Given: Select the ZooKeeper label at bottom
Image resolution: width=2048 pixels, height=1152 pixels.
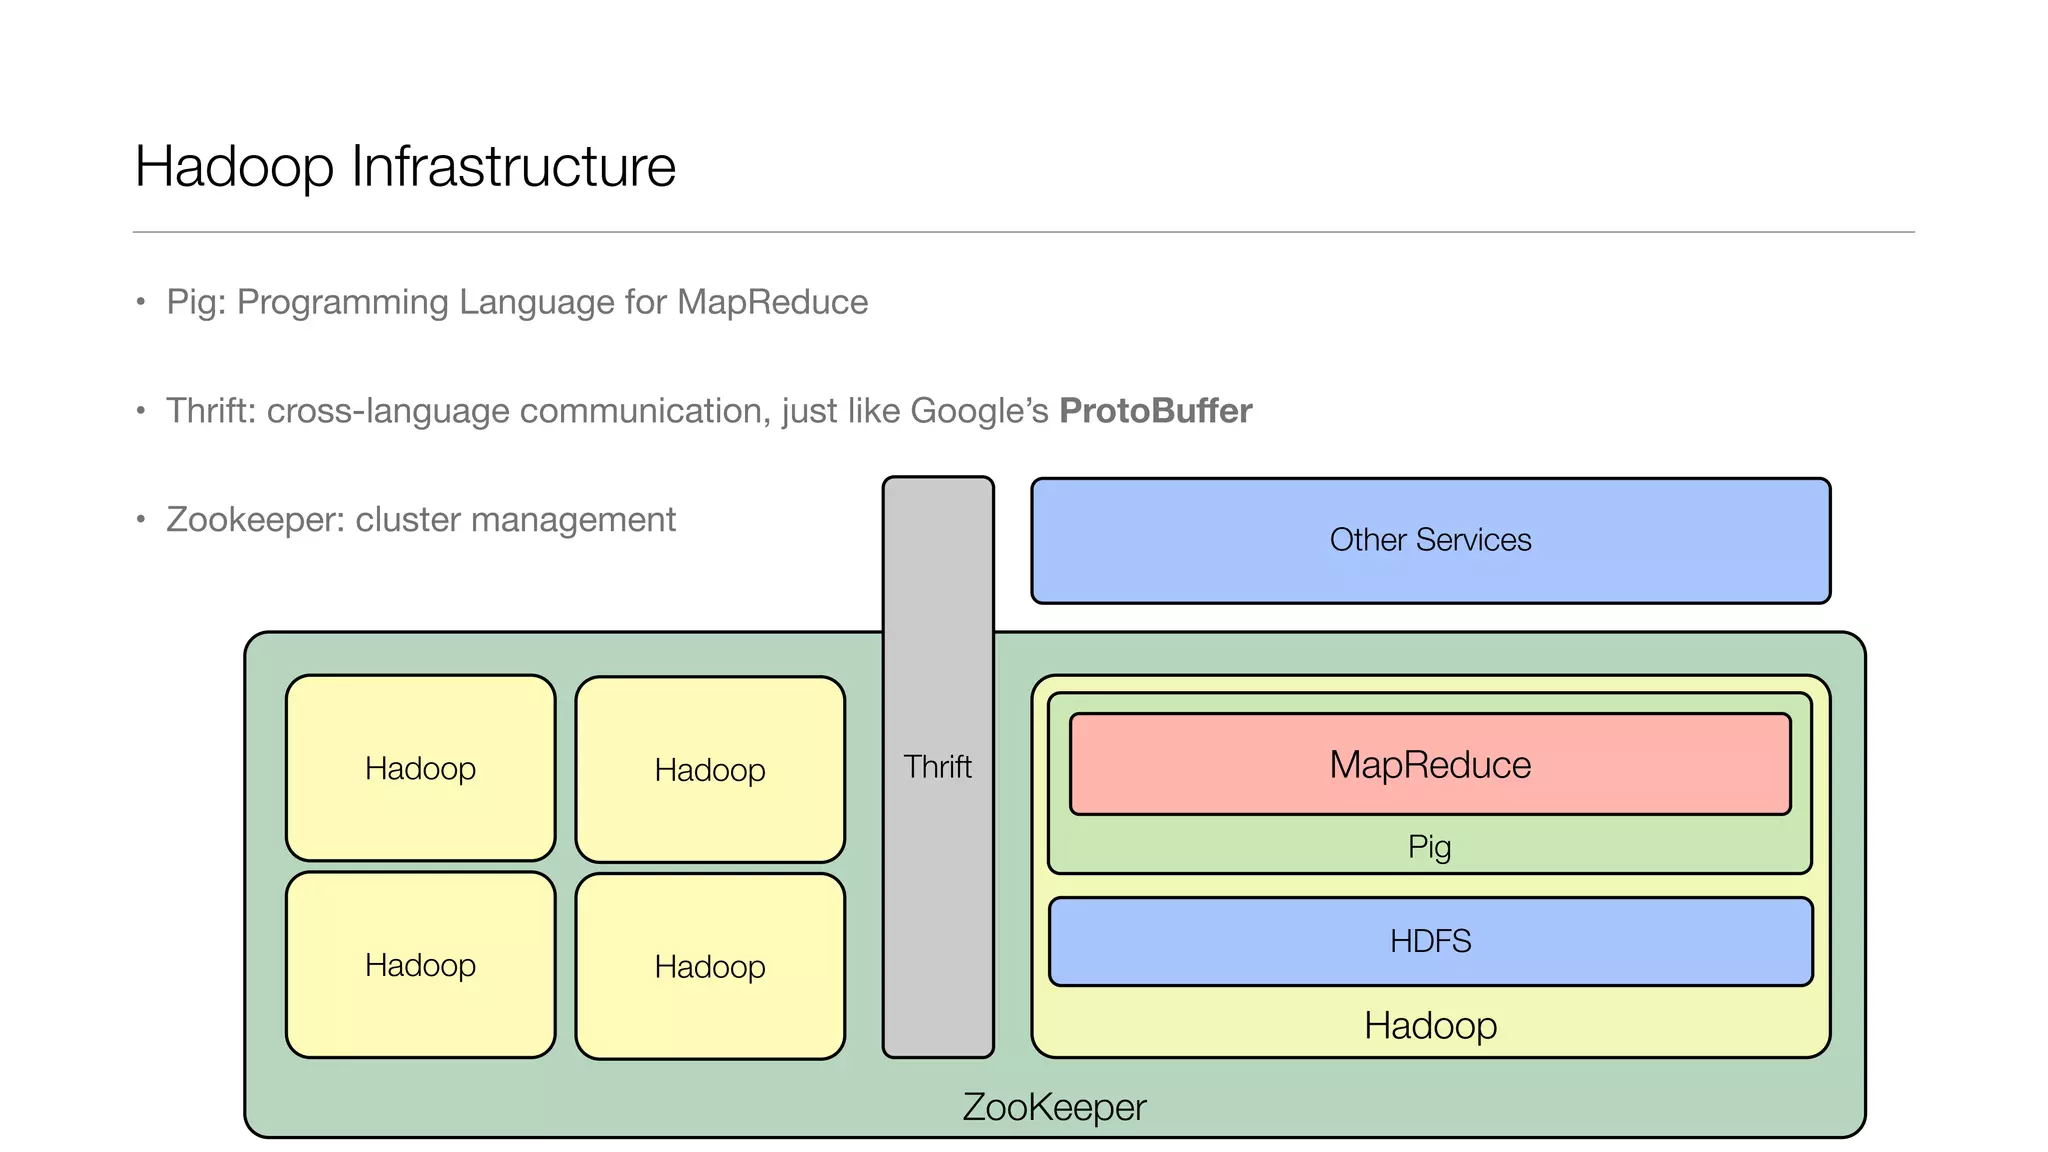Looking at the screenshot, I should click(x=1054, y=1107).
